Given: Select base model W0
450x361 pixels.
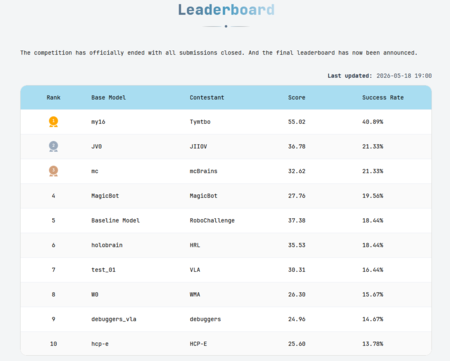Looking at the screenshot, I should click(x=95, y=295).
